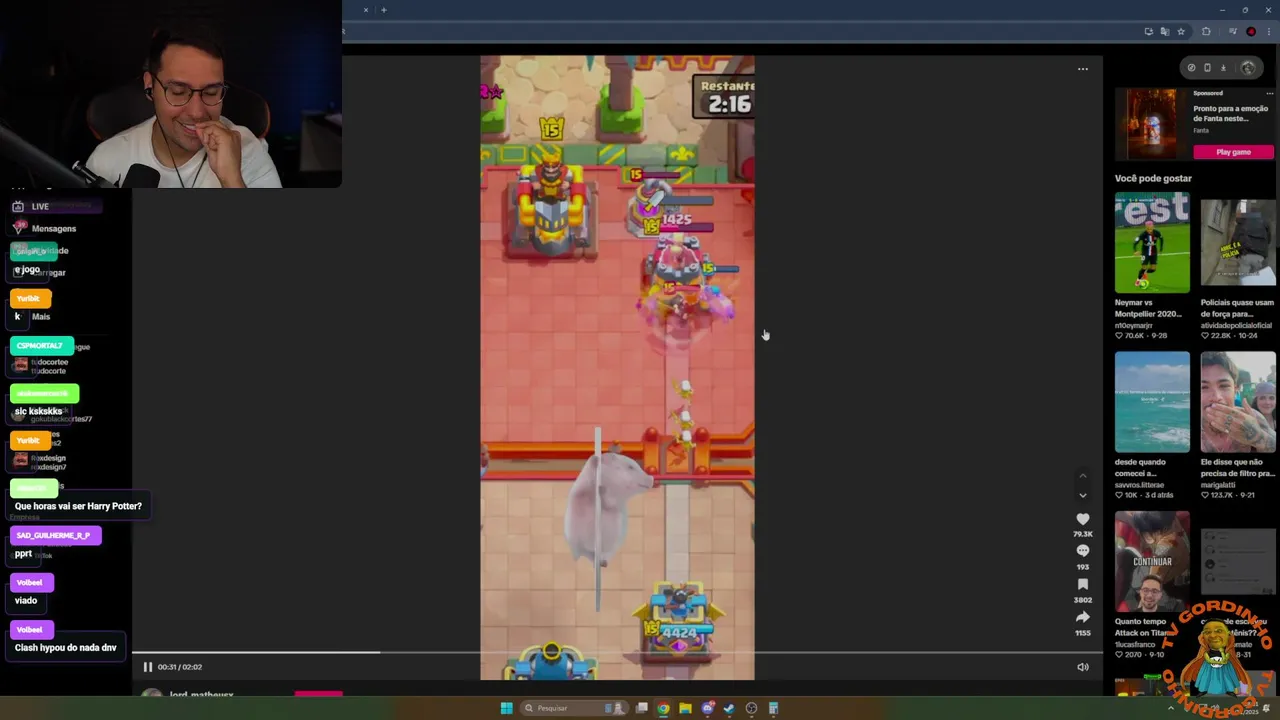Open the video's three-dot more options menu
Image resolution: width=1280 pixels, height=720 pixels.
pyautogui.click(x=1083, y=69)
